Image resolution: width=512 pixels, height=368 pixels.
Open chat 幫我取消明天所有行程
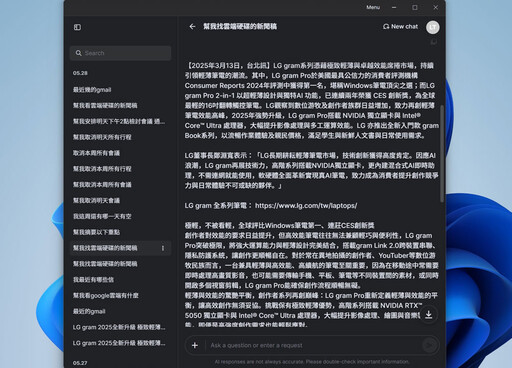click(x=102, y=137)
